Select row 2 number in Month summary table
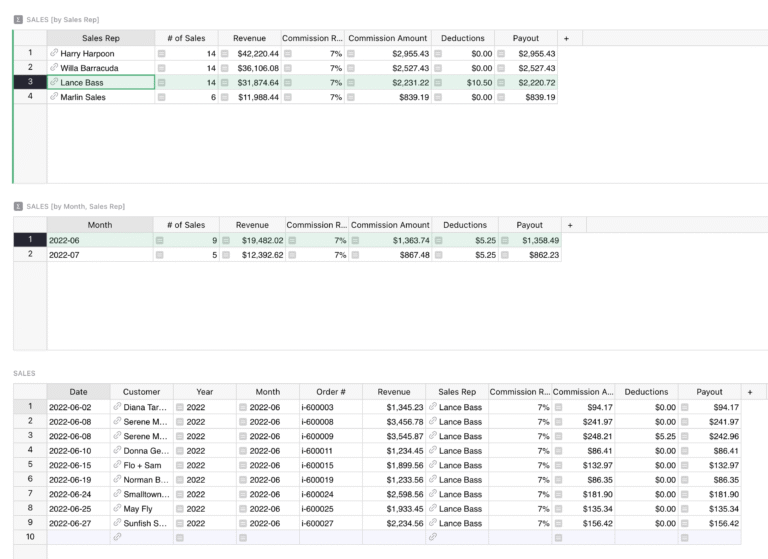 tap(30, 254)
